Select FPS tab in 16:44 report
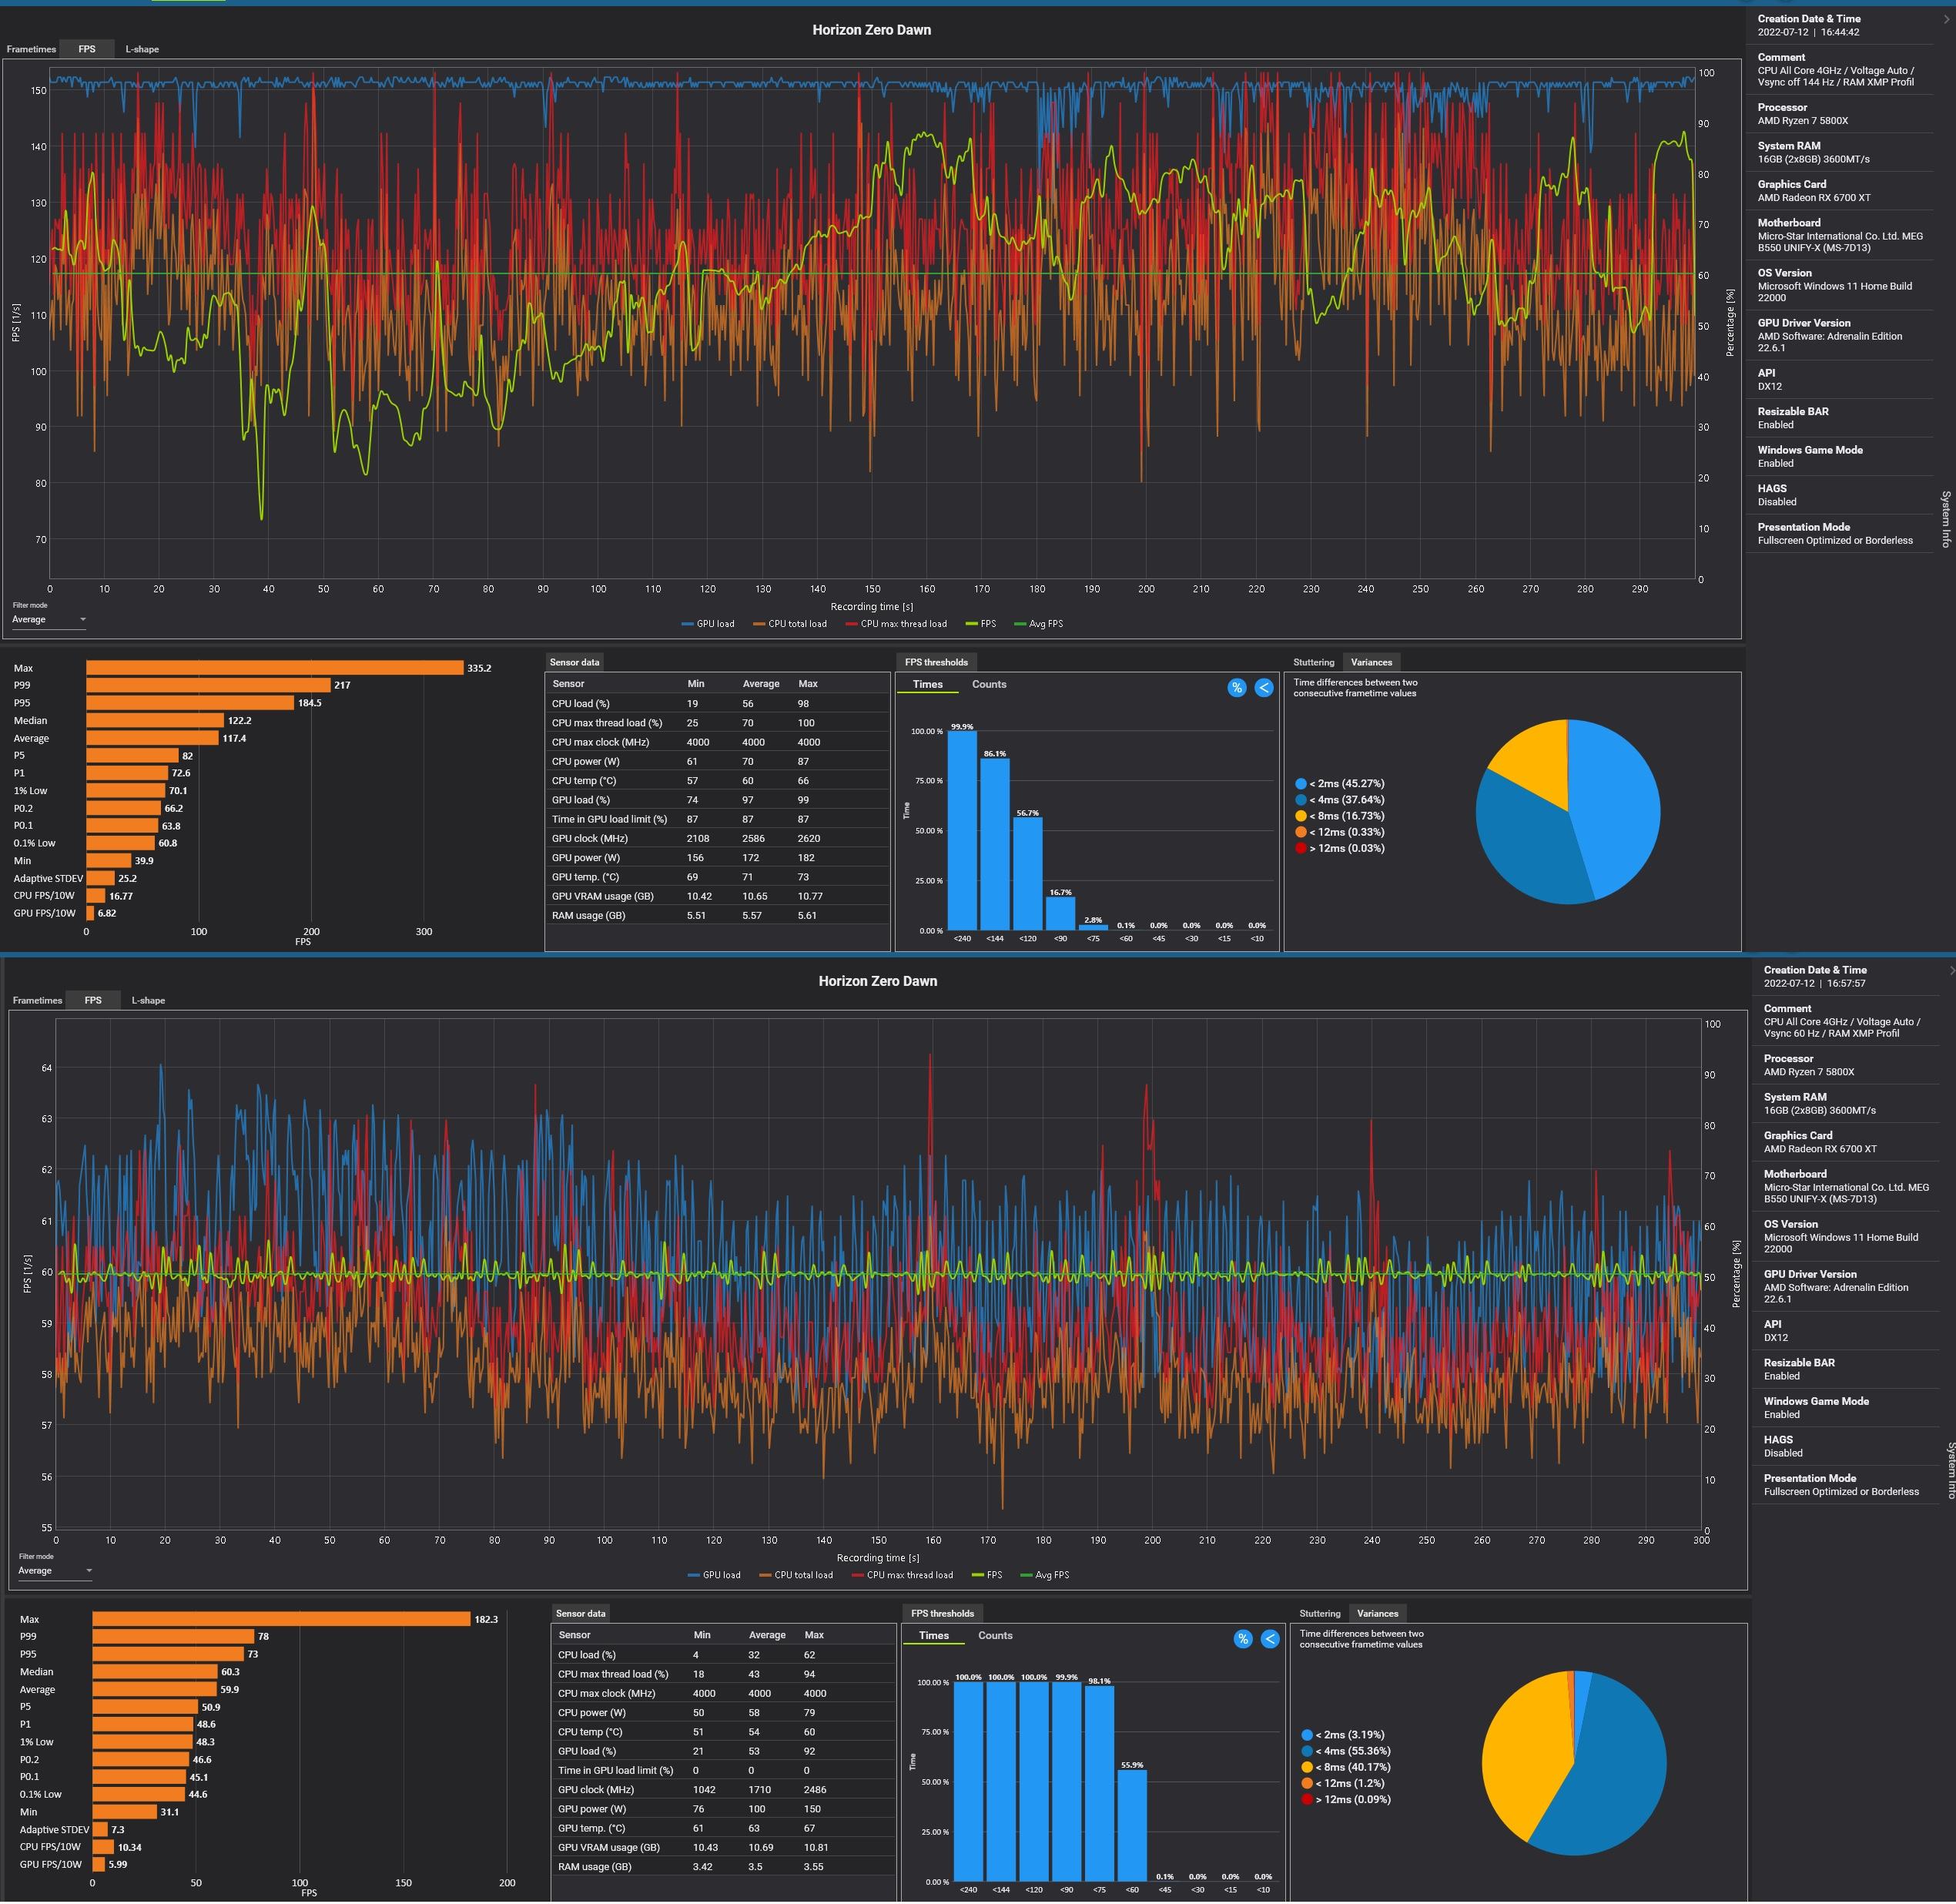 (87, 49)
